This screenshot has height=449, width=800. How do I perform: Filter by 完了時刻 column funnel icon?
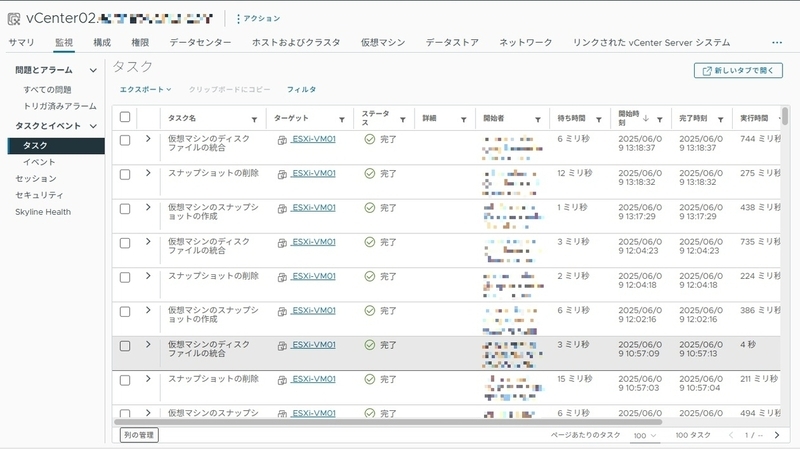click(720, 120)
